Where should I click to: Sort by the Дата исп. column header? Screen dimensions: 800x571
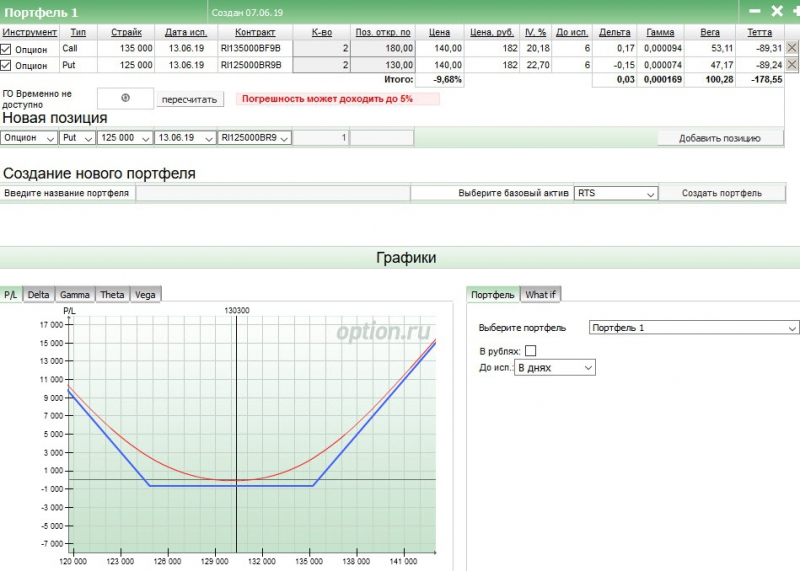186,32
